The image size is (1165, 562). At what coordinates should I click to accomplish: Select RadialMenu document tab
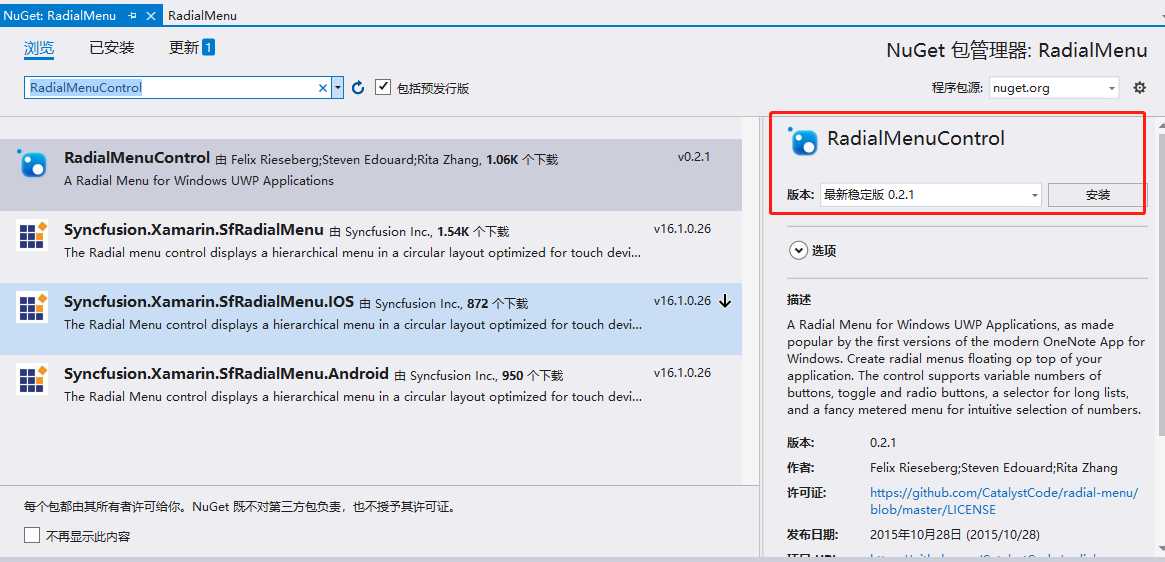click(x=203, y=15)
